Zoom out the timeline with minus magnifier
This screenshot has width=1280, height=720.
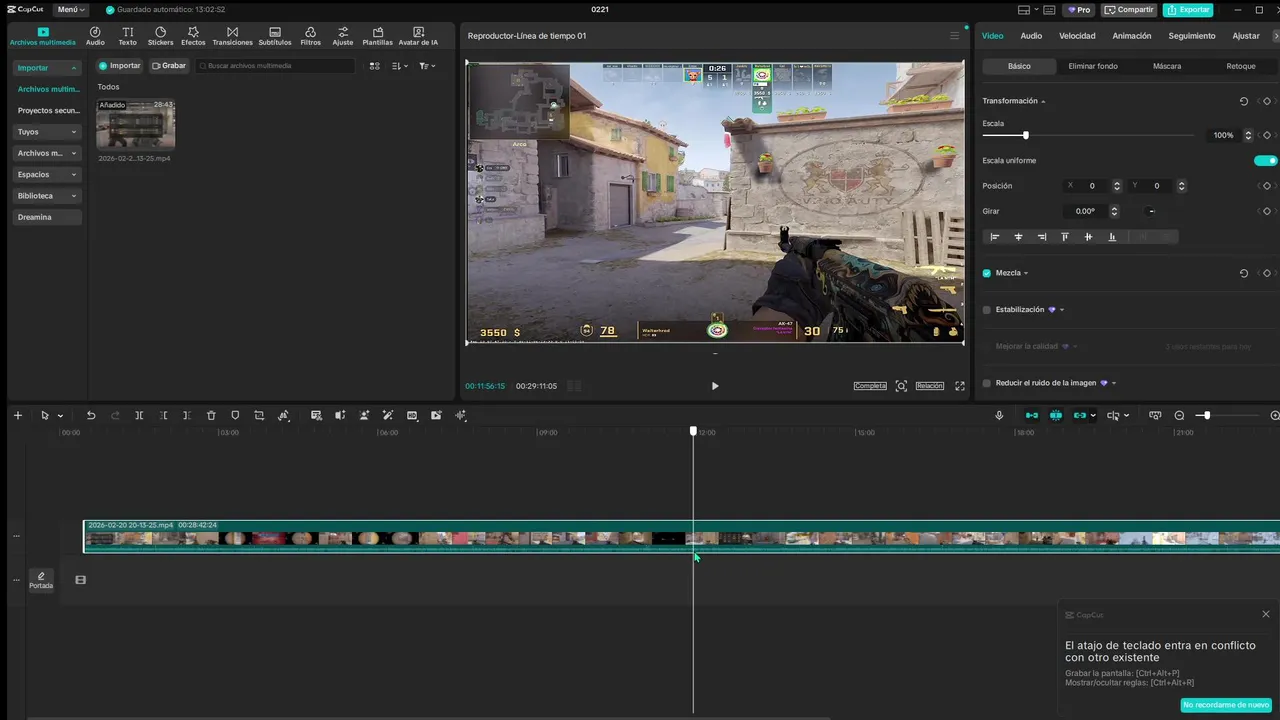tap(1179, 415)
